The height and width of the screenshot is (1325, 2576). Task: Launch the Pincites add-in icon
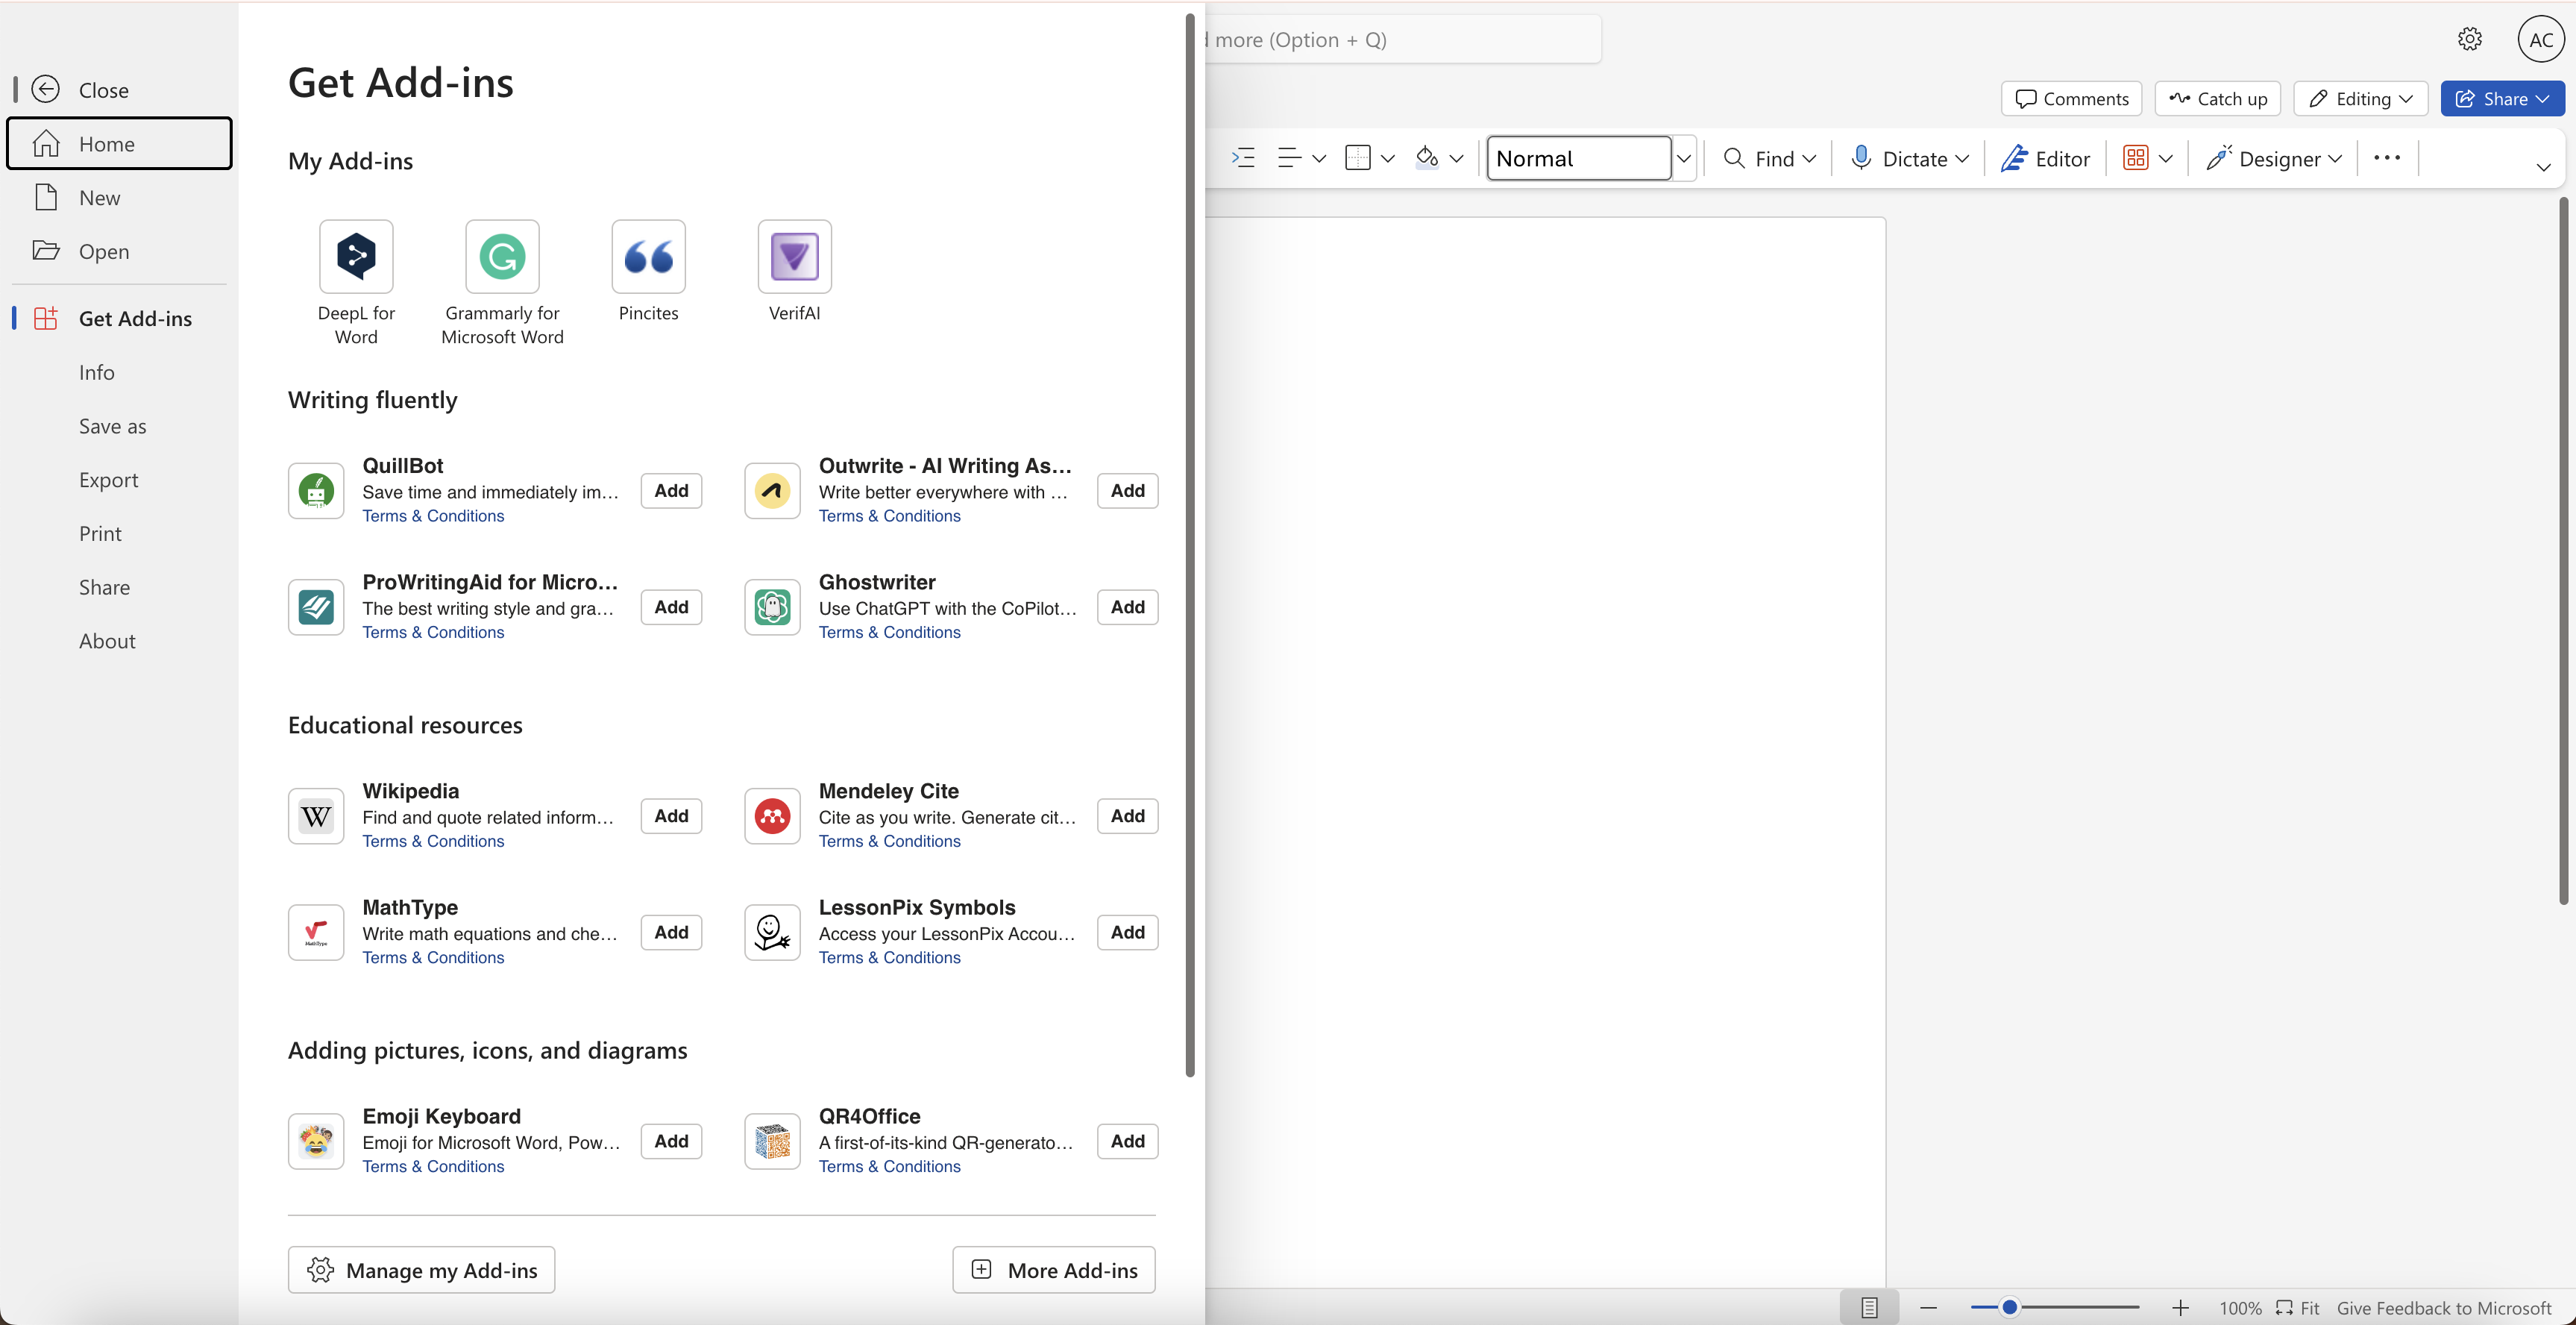(648, 257)
